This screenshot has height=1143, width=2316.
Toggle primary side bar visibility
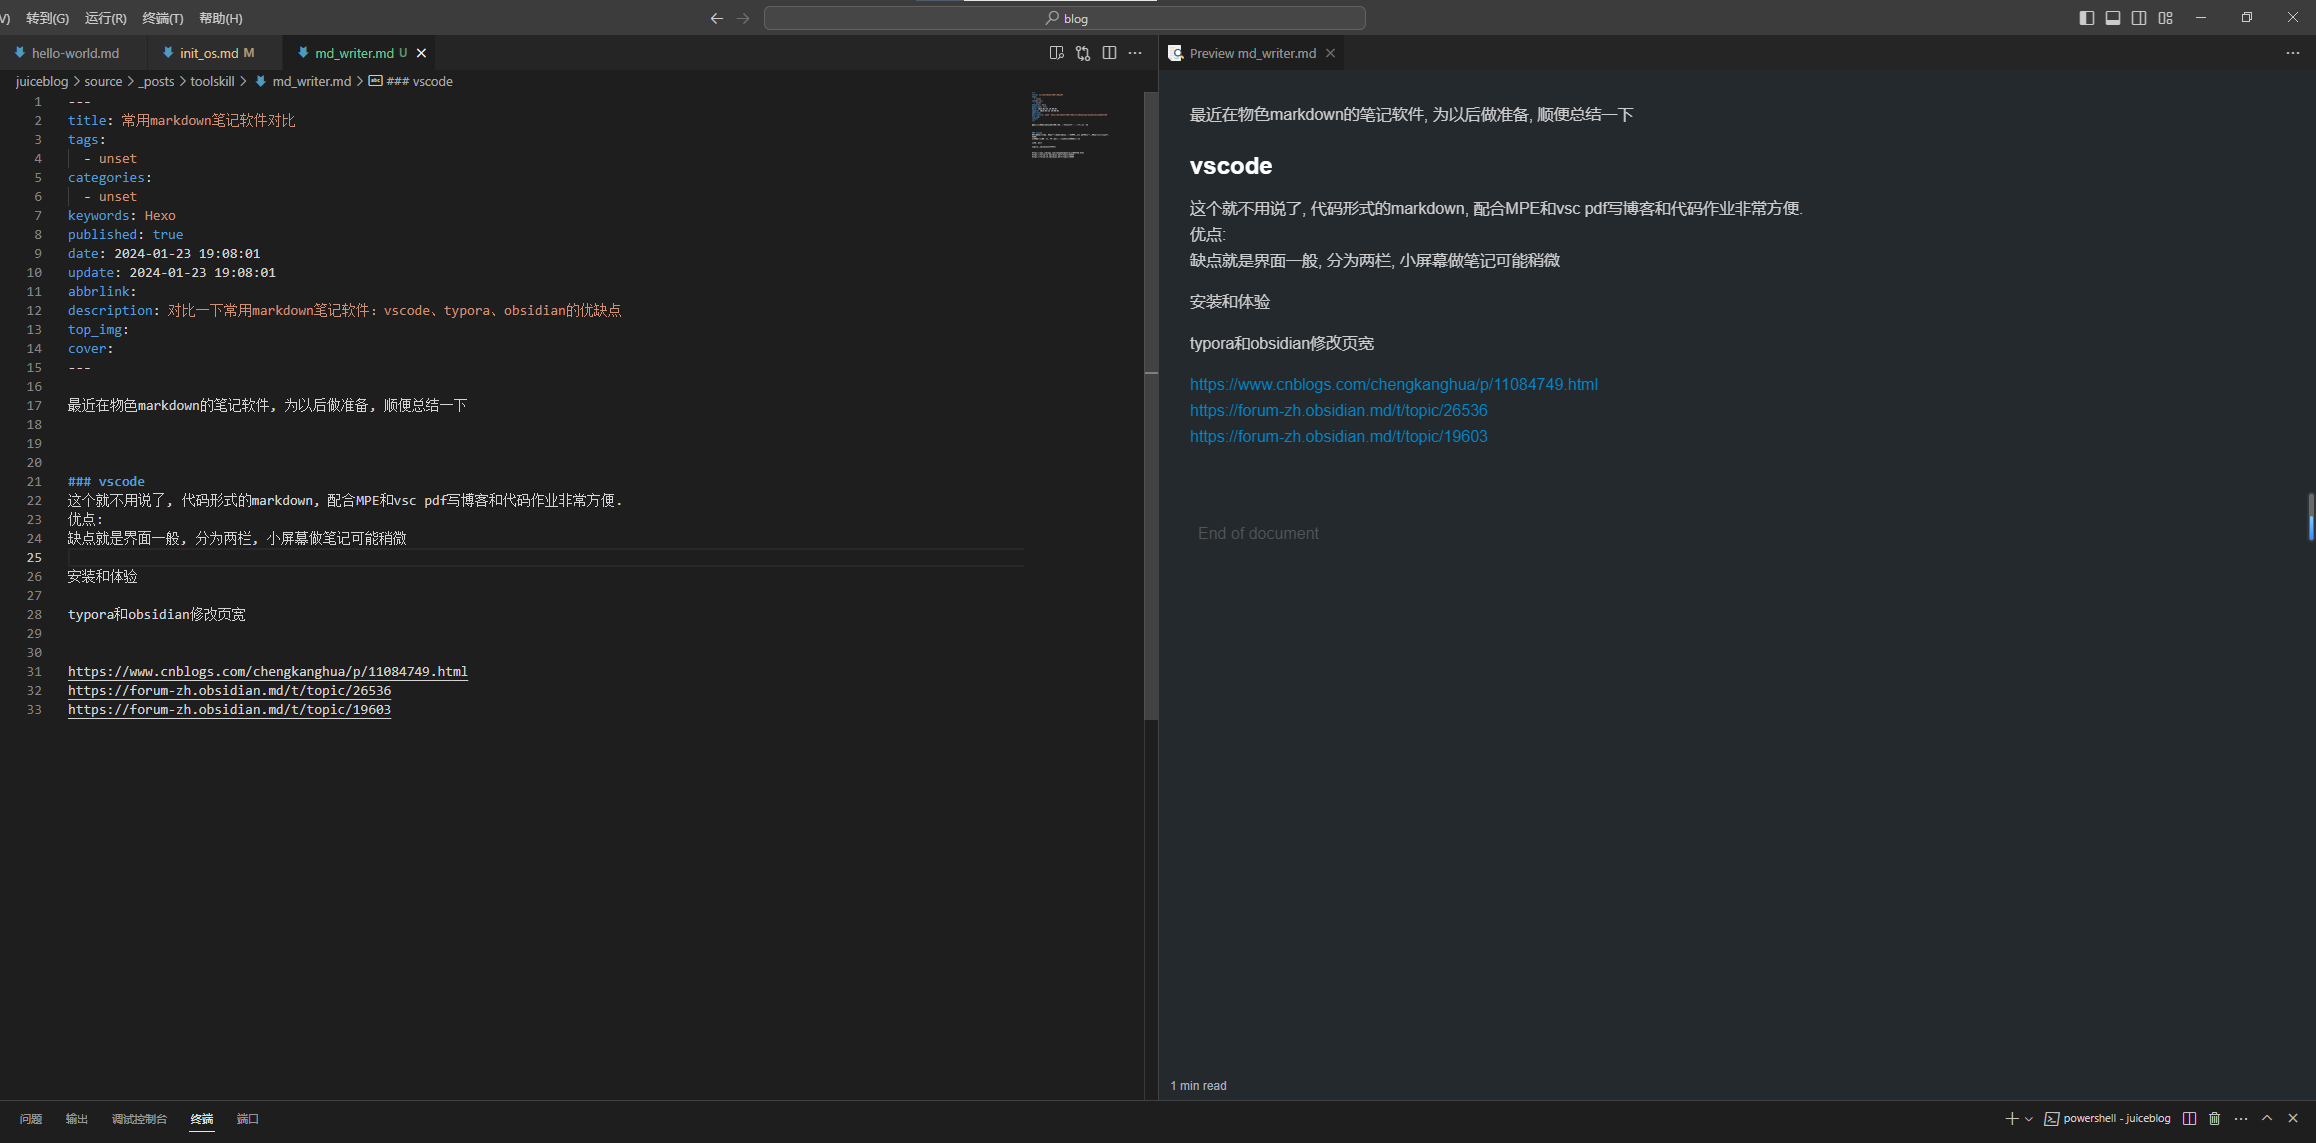2086,18
